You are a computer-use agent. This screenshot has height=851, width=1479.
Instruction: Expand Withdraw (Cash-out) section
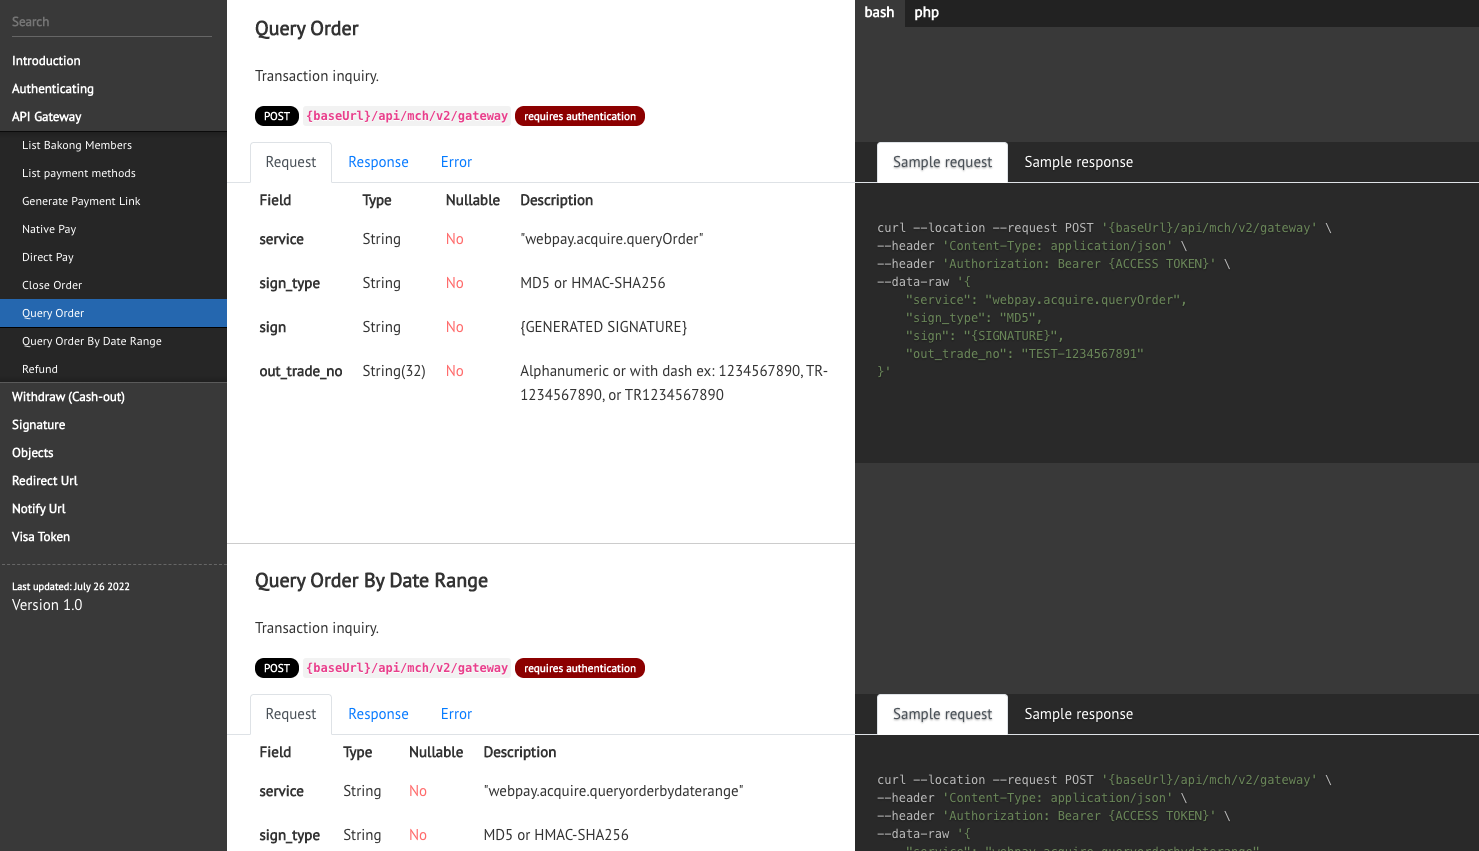(68, 397)
